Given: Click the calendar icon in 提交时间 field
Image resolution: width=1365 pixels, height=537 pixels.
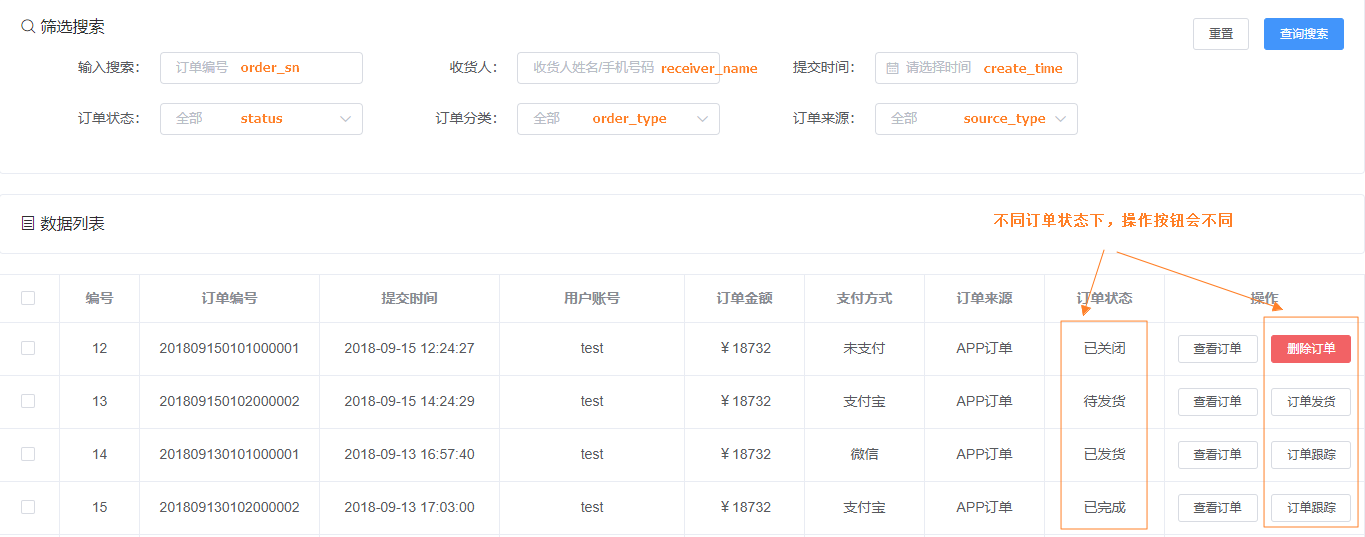Looking at the screenshot, I should pos(892,68).
